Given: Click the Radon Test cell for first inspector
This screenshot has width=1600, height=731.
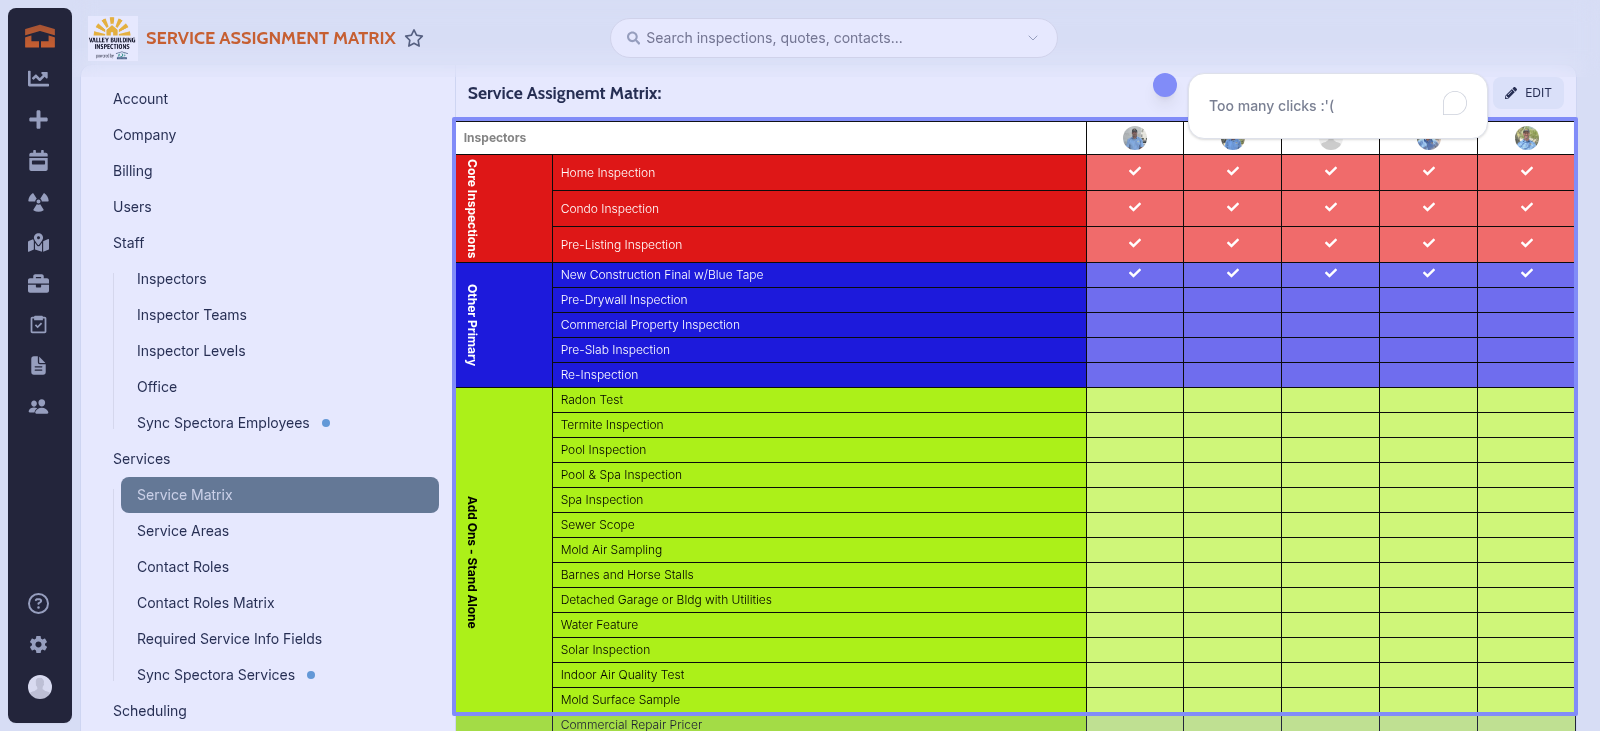Looking at the screenshot, I should coord(1135,400).
